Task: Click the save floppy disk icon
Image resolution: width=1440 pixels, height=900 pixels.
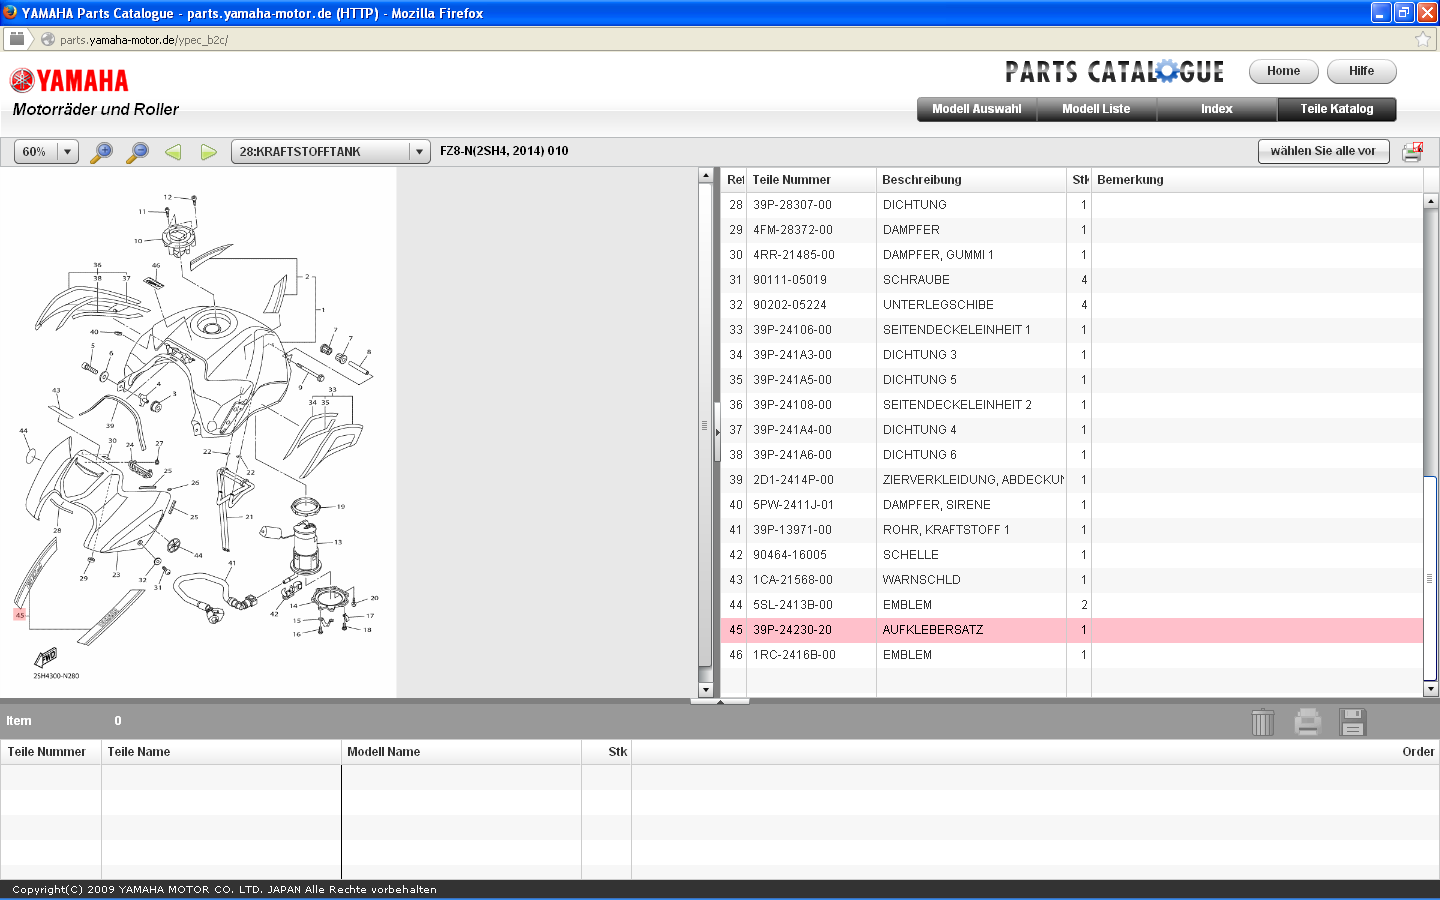Action: click(1353, 721)
